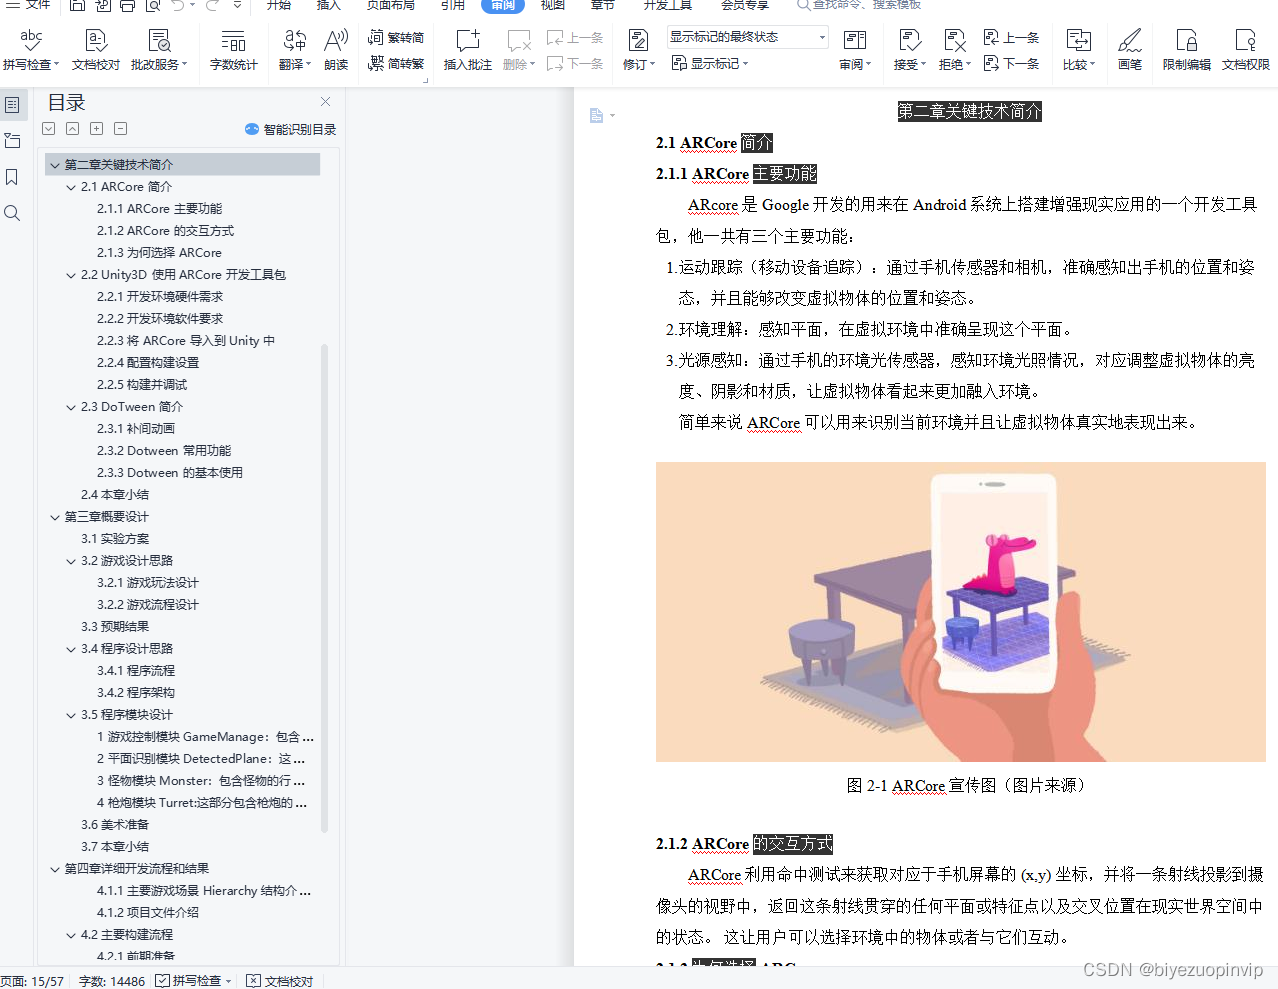Convert traditional to simplified with 繁转简
Screen dimensions: 1278x989
point(396,37)
